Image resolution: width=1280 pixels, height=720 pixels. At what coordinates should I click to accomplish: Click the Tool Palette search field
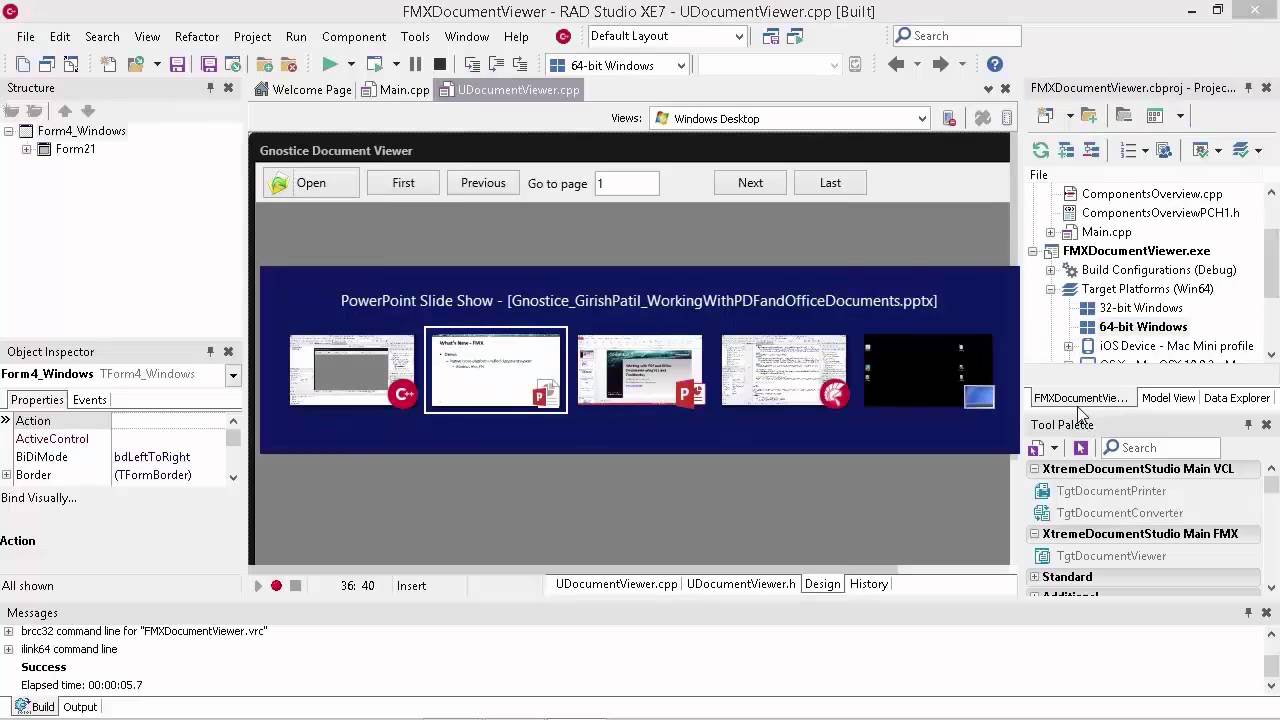tap(1160, 448)
